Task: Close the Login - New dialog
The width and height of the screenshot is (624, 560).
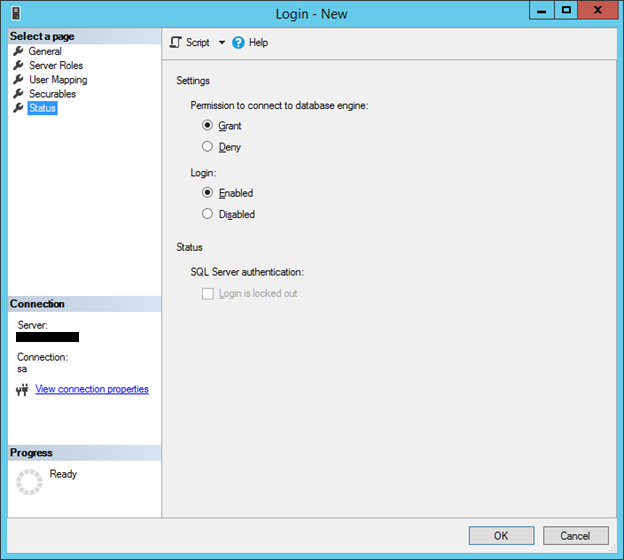Action: click(598, 10)
